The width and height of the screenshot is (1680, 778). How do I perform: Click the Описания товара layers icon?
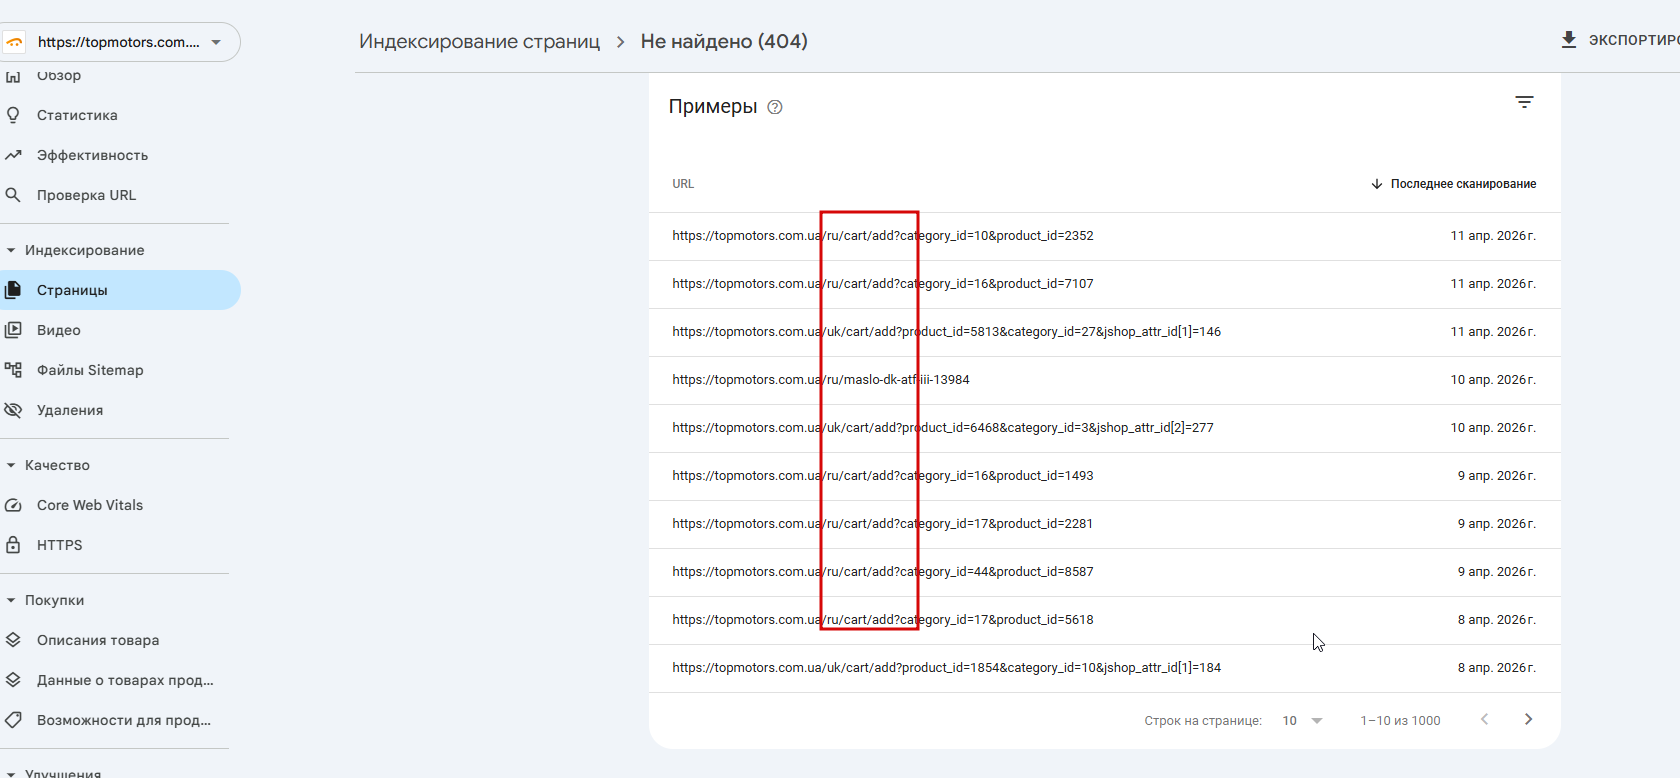pyautogui.click(x=13, y=640)
